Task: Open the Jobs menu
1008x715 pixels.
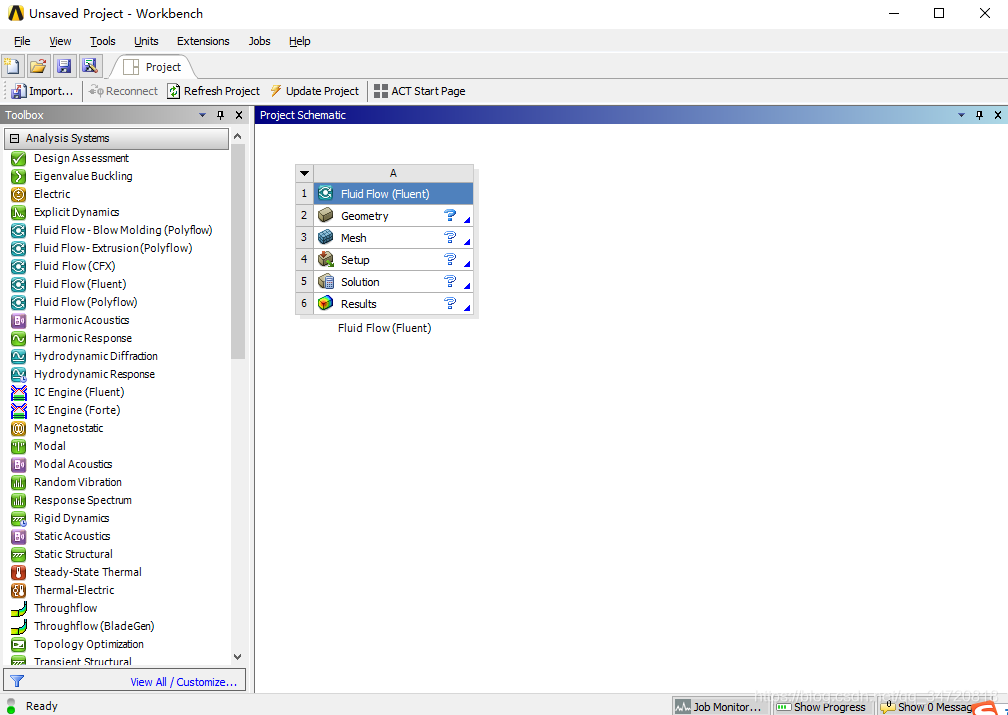Action: tap(259, 41)
